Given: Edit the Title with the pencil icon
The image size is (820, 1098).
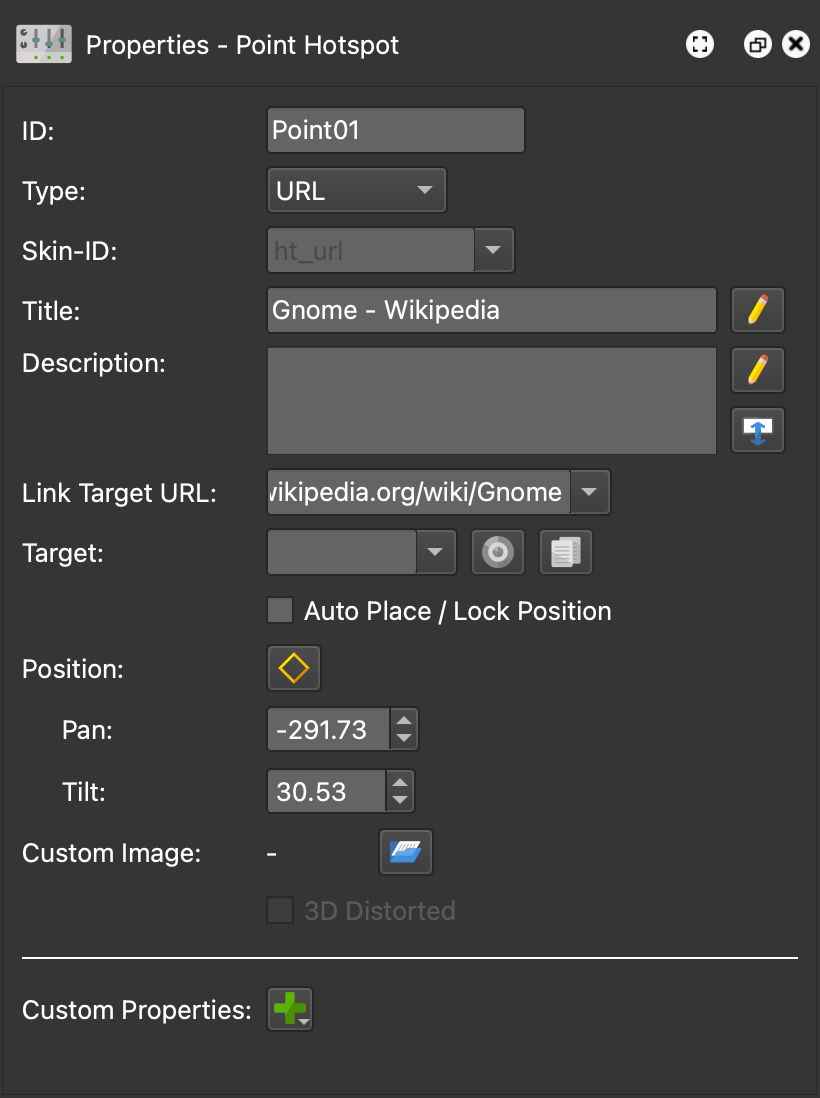Looking at the screenshot, I should [x=757, y=310].
